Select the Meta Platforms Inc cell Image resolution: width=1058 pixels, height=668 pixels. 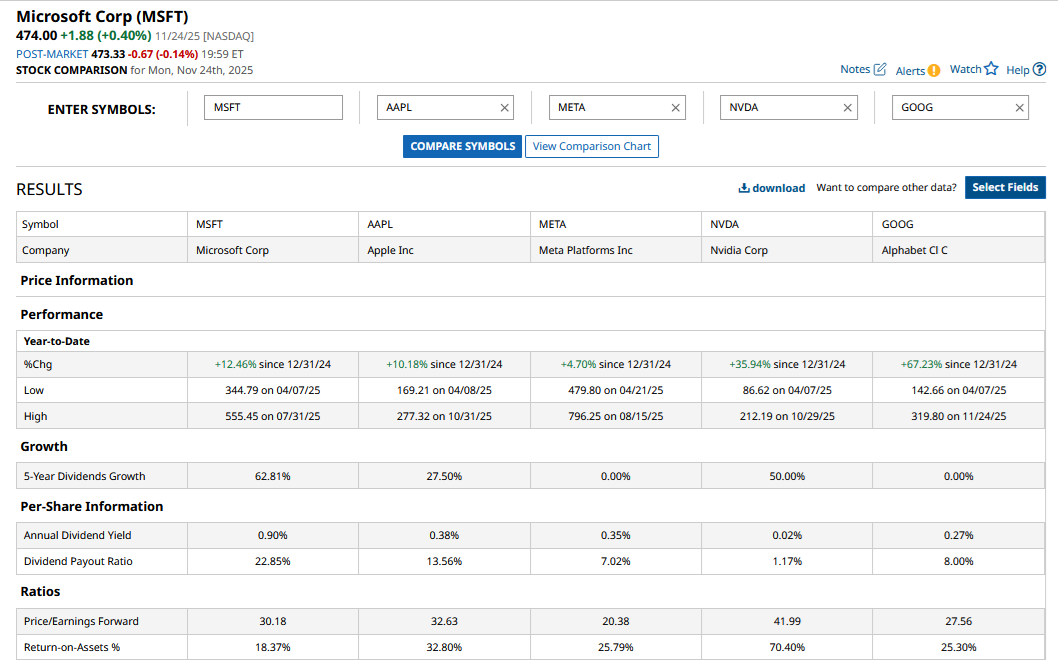pyautogui.click(x=586, y=250)
